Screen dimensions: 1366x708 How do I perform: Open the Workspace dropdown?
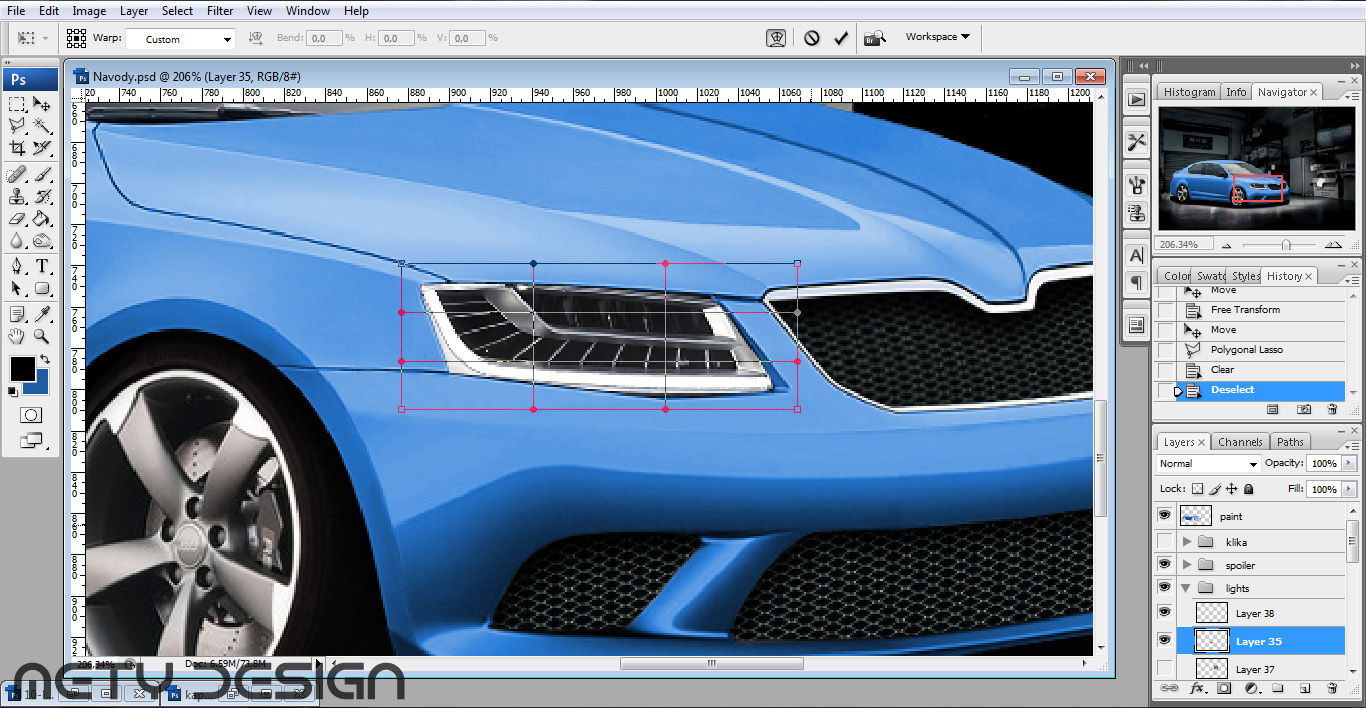(937, 37)
